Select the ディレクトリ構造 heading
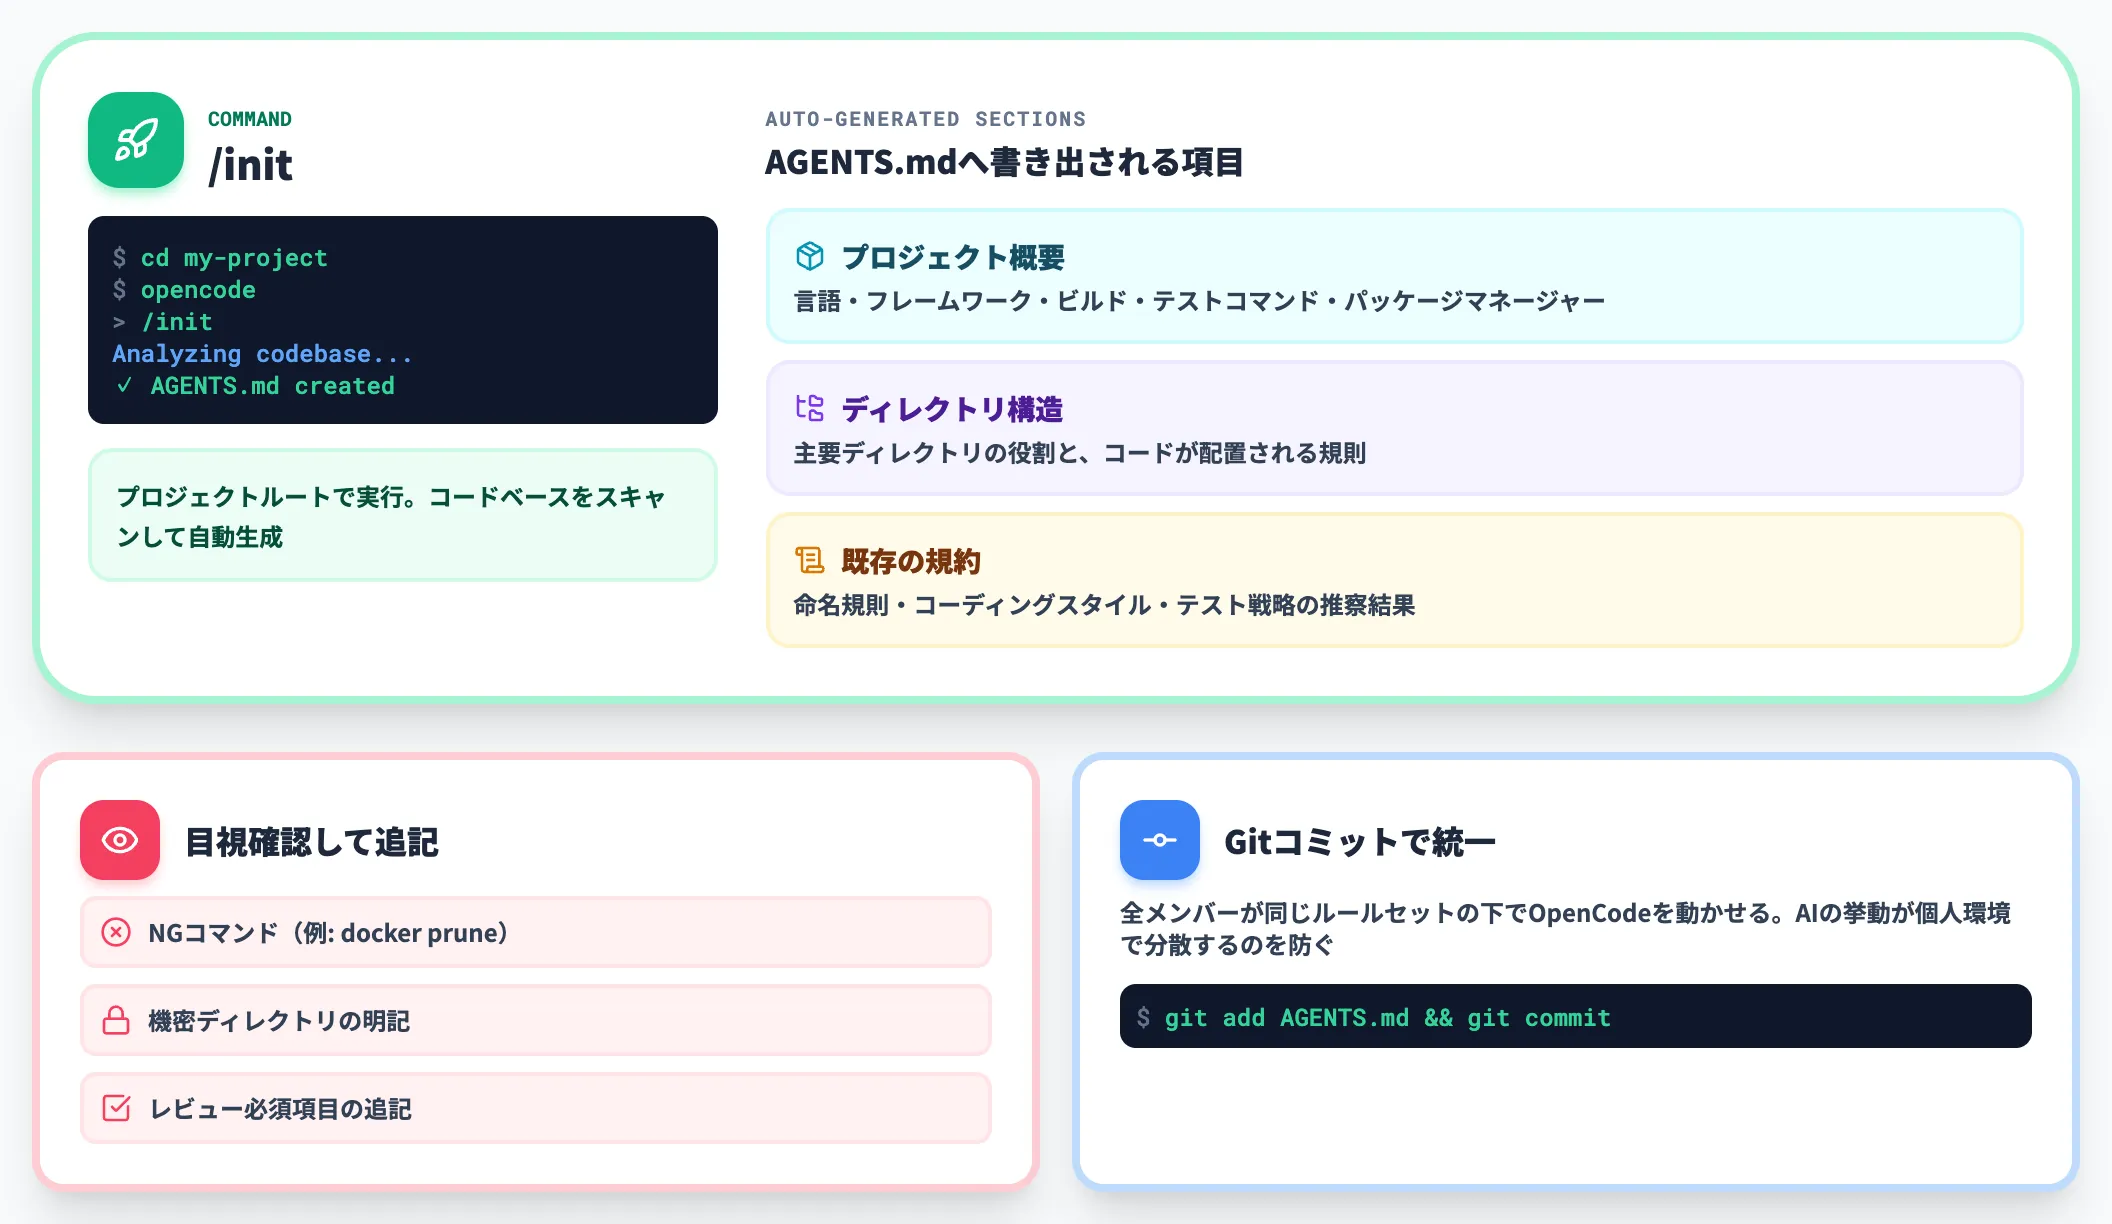Screen dimensions: 2112x1224 pyautogui.click(x=952, y=409)
